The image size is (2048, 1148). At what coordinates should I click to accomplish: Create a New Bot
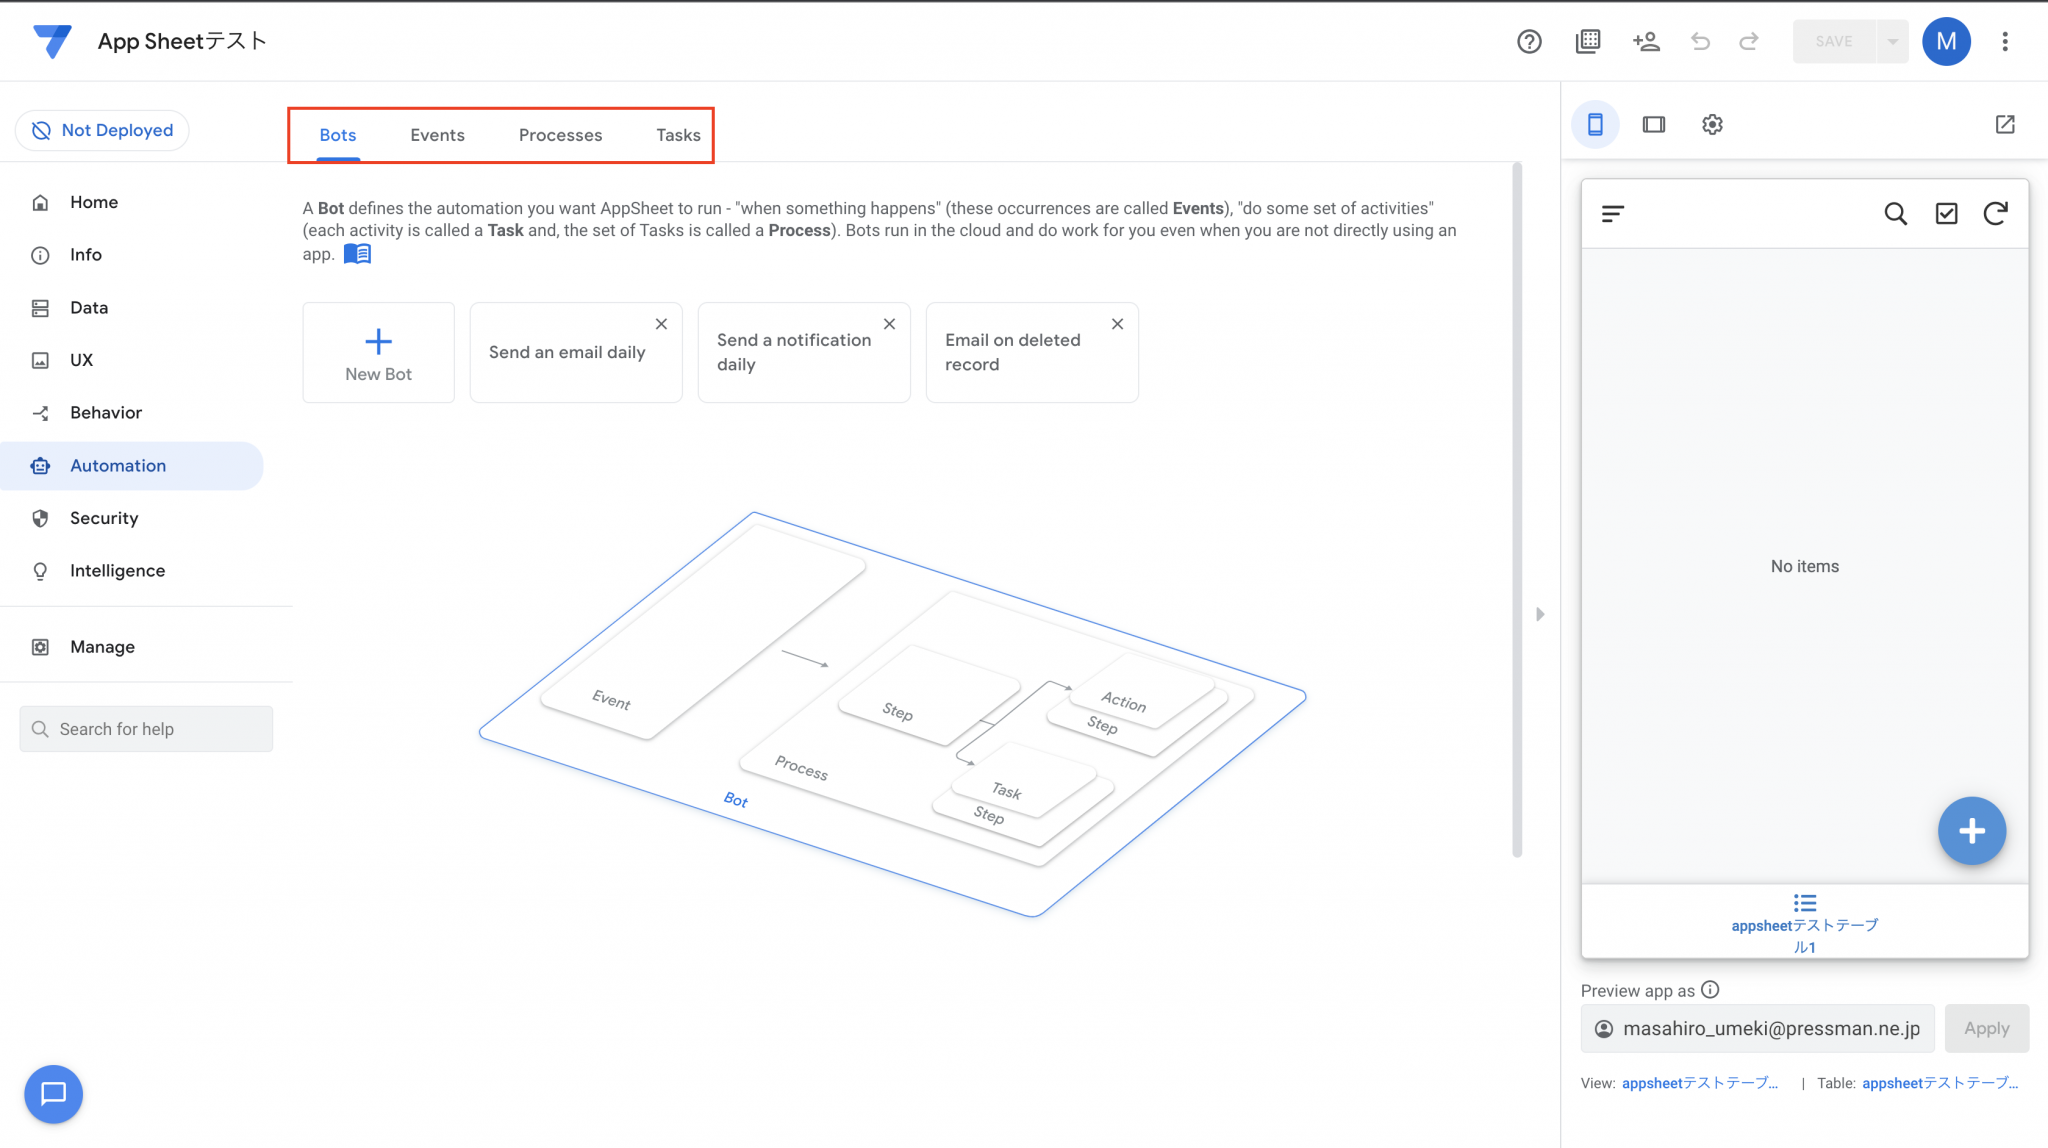pos(378,353)
